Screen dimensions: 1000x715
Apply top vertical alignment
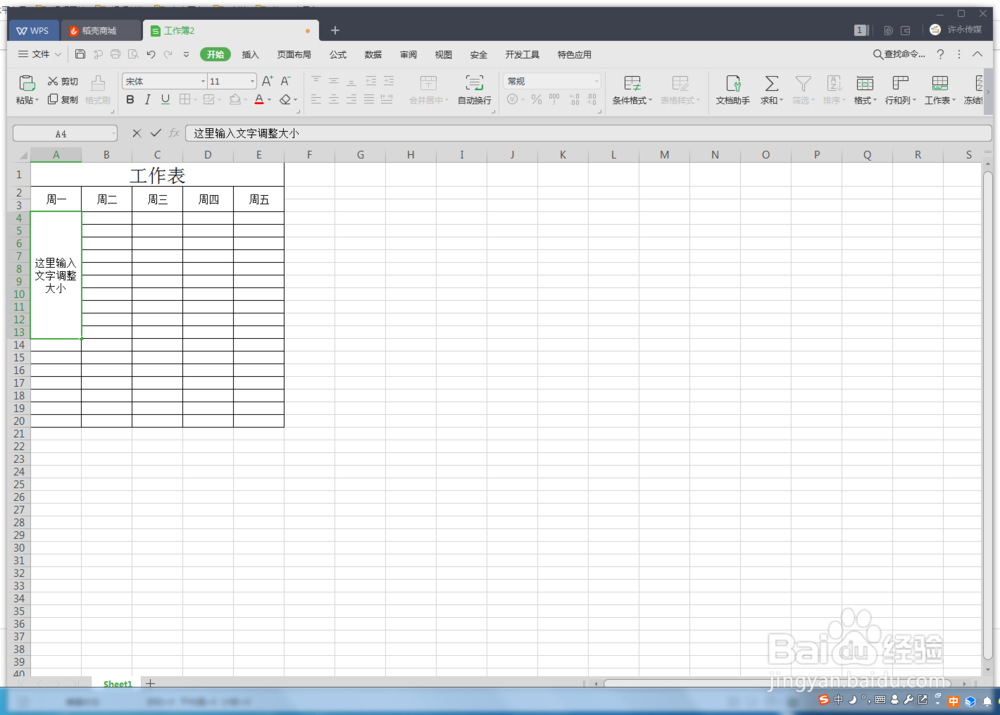(316, 81)
